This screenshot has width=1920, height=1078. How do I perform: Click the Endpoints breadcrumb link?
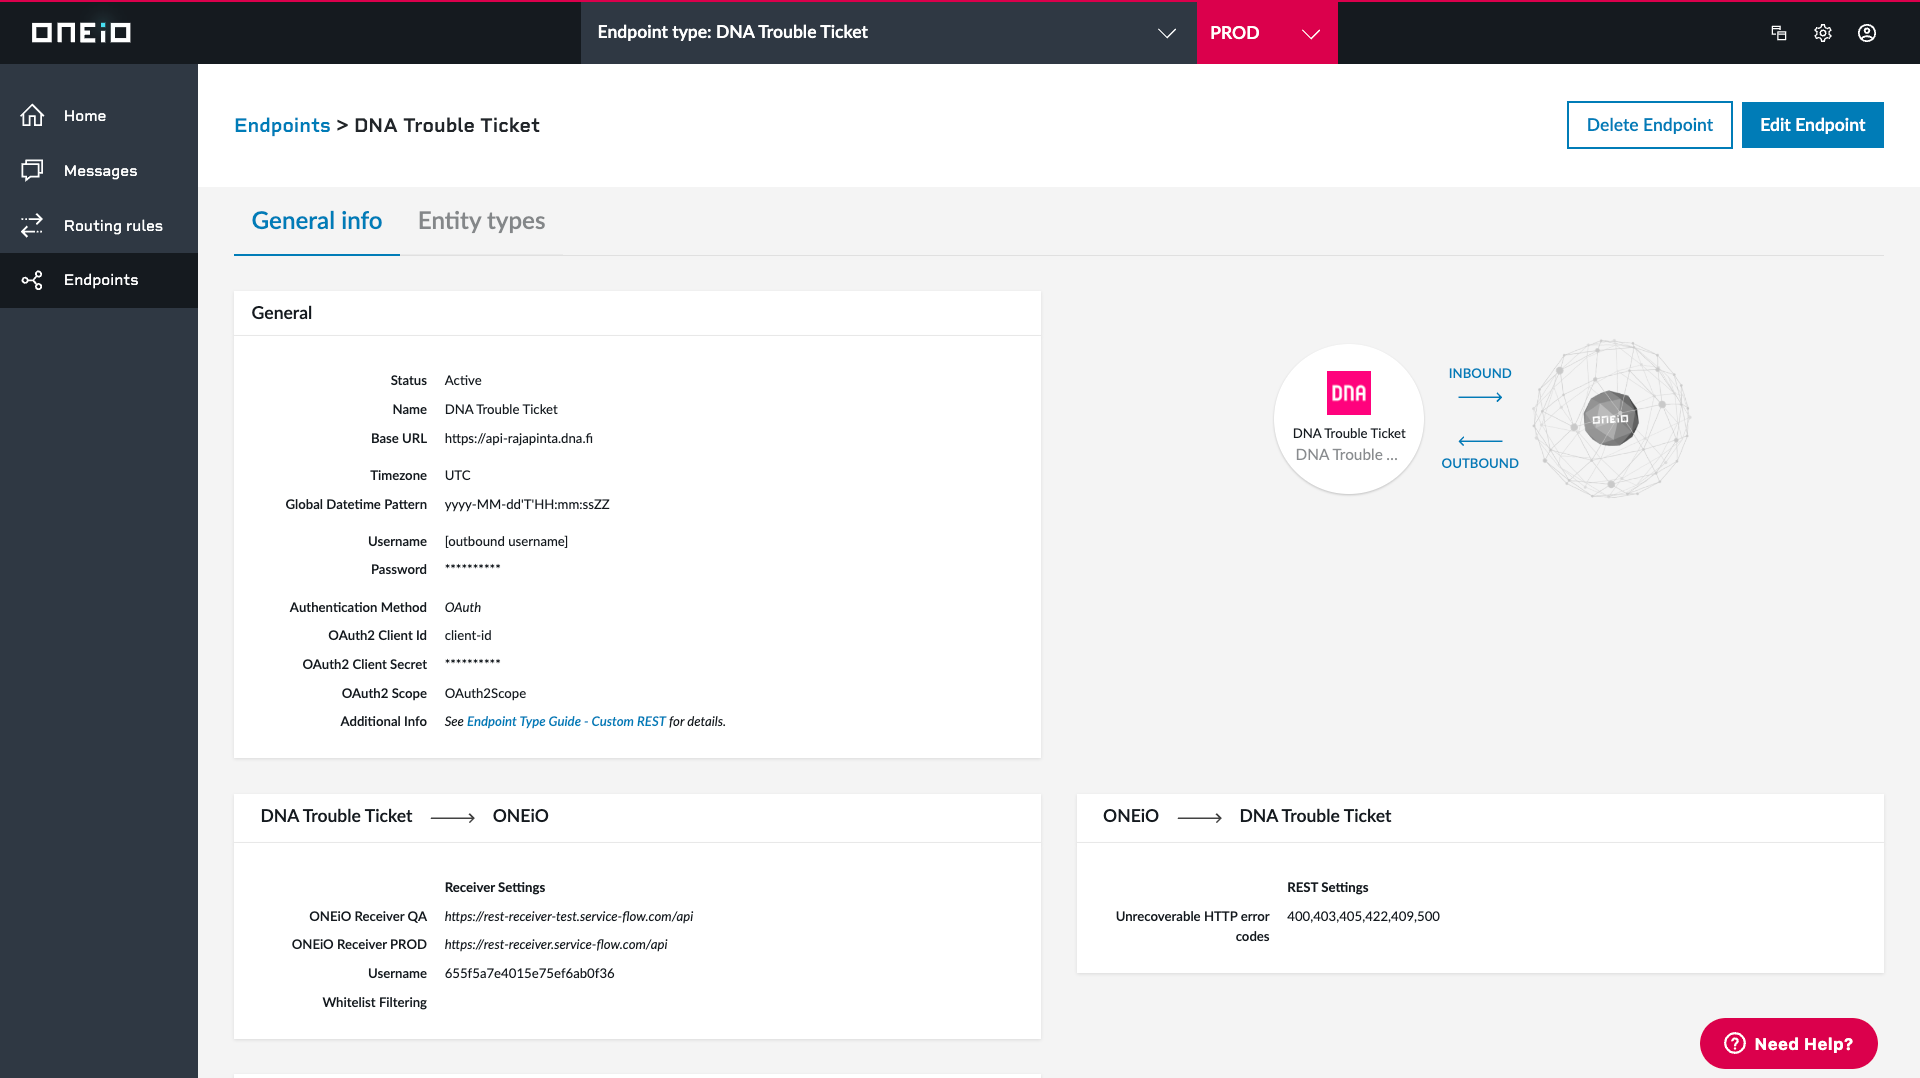[282, 125]
